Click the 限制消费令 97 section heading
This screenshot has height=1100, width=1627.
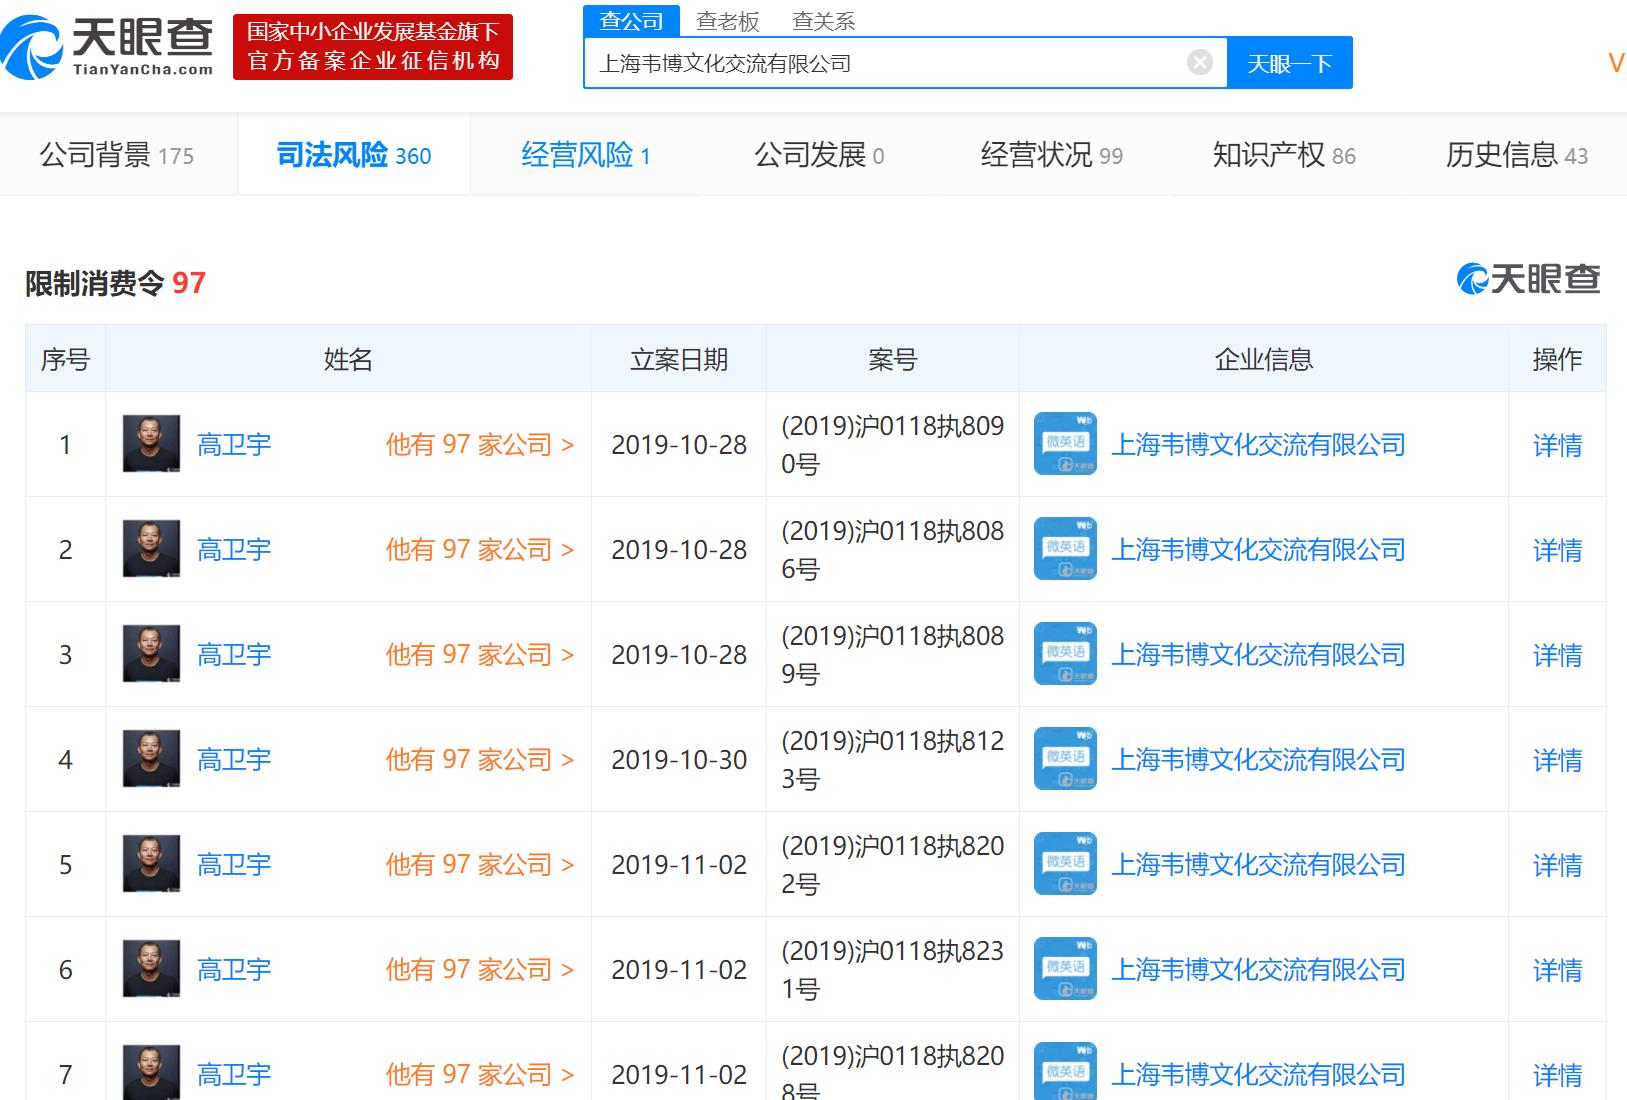point(115,283)
